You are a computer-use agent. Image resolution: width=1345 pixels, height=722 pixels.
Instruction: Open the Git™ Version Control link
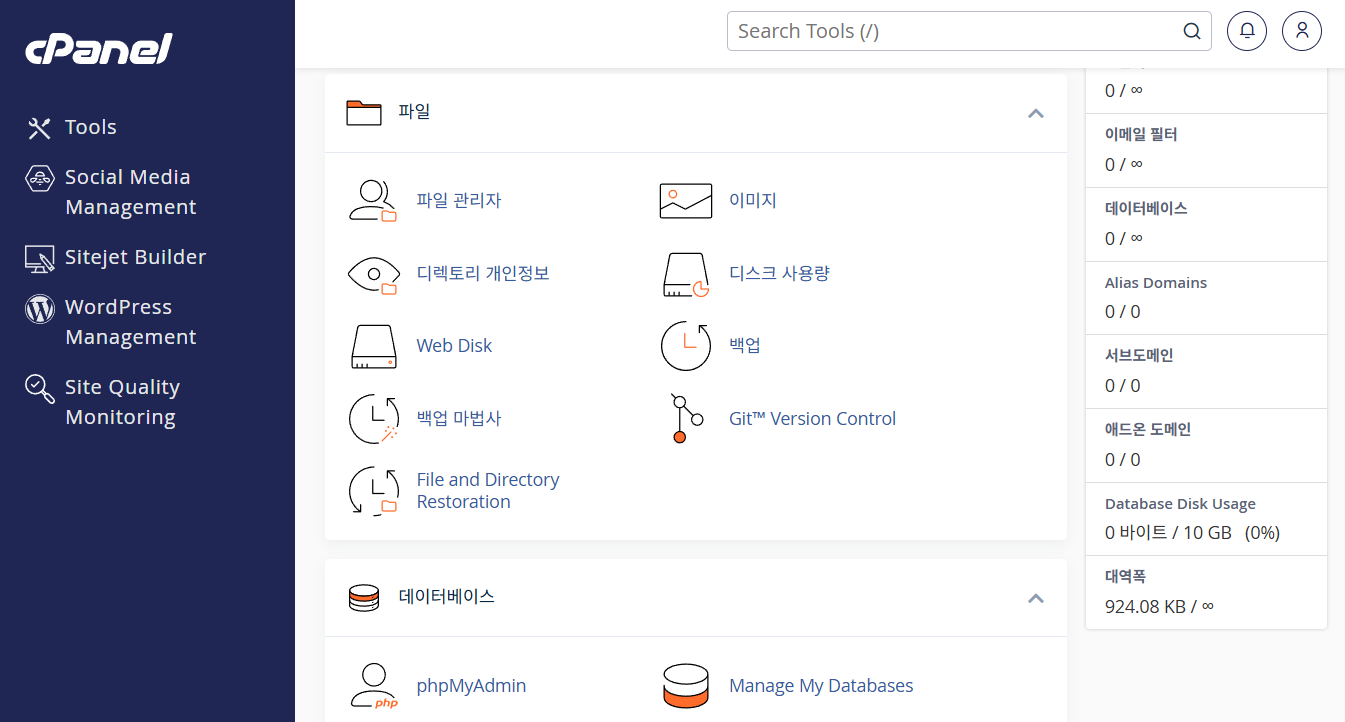(x=812, y=418)
